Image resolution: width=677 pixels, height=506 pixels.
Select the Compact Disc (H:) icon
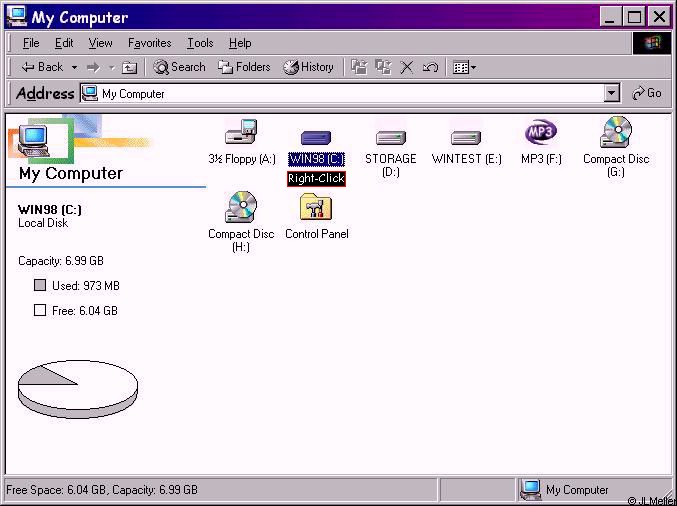pos(241,207)
